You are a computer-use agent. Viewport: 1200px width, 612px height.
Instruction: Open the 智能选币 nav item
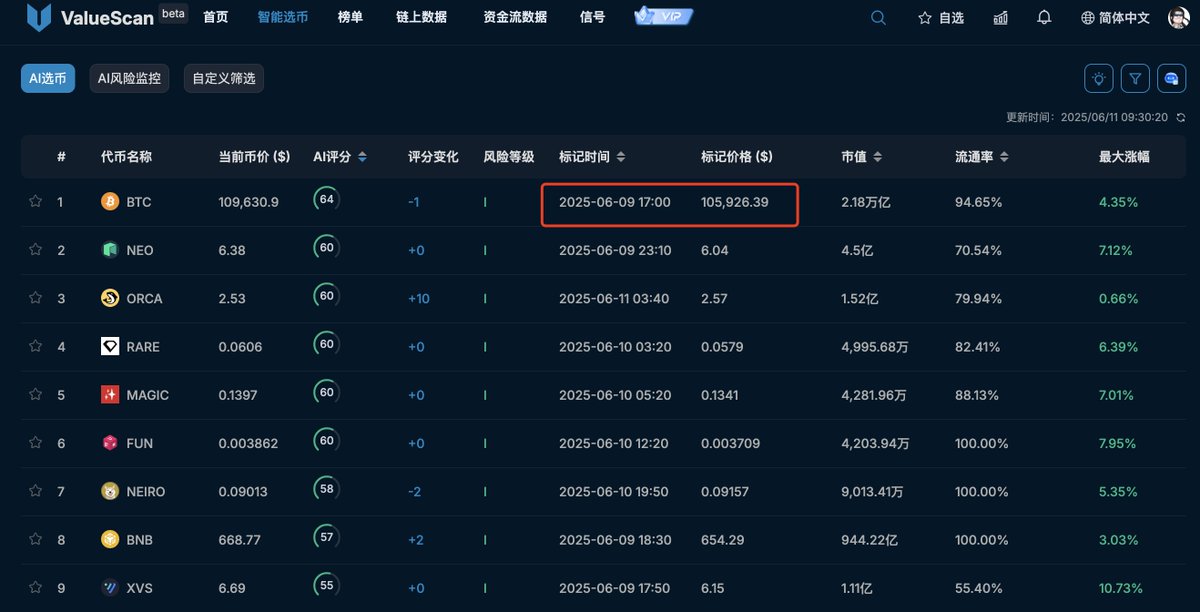pos(282,17)
